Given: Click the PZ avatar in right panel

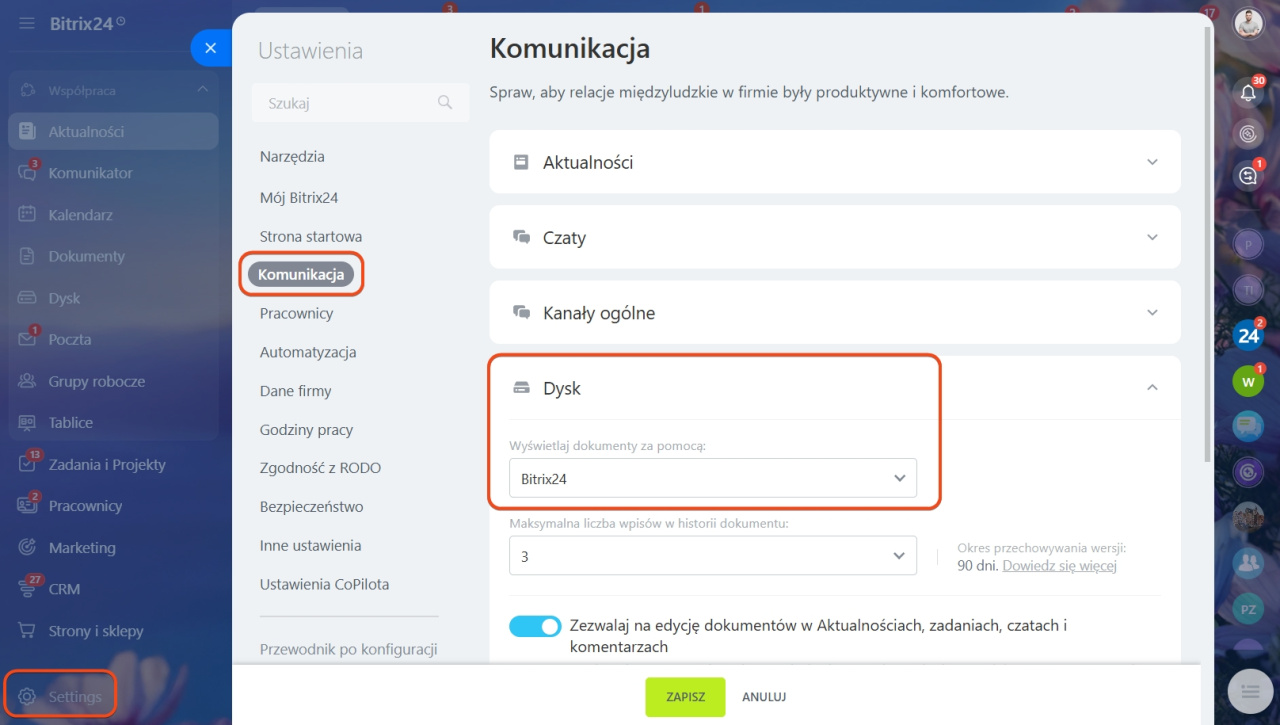Looking at the screenshot, I should pyautogui.click(x=1248, y=608).
